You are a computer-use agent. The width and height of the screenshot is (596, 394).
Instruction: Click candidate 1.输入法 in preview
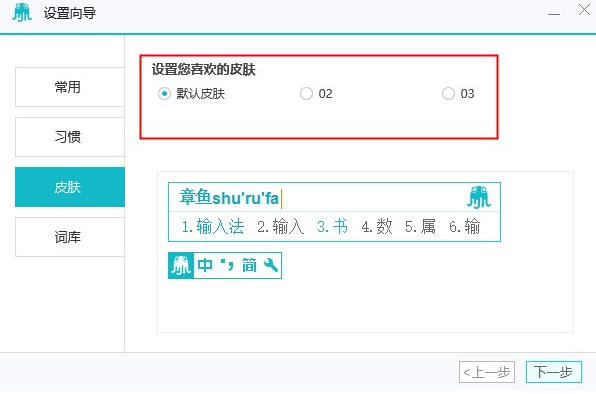[213, 227]
